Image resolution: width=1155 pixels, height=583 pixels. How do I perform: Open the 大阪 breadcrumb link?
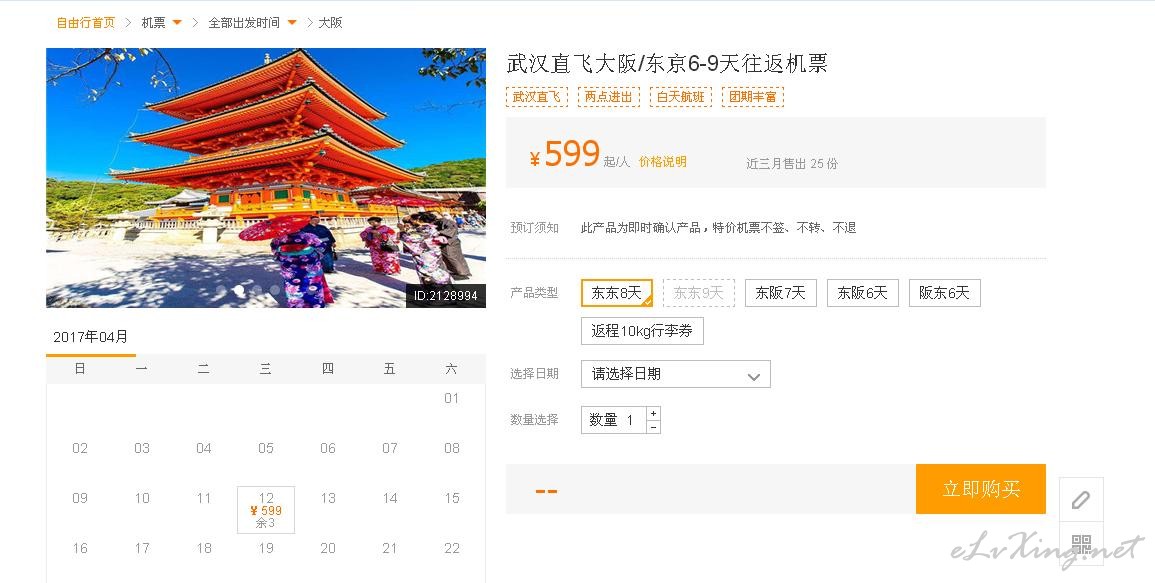tap(330, 23)
